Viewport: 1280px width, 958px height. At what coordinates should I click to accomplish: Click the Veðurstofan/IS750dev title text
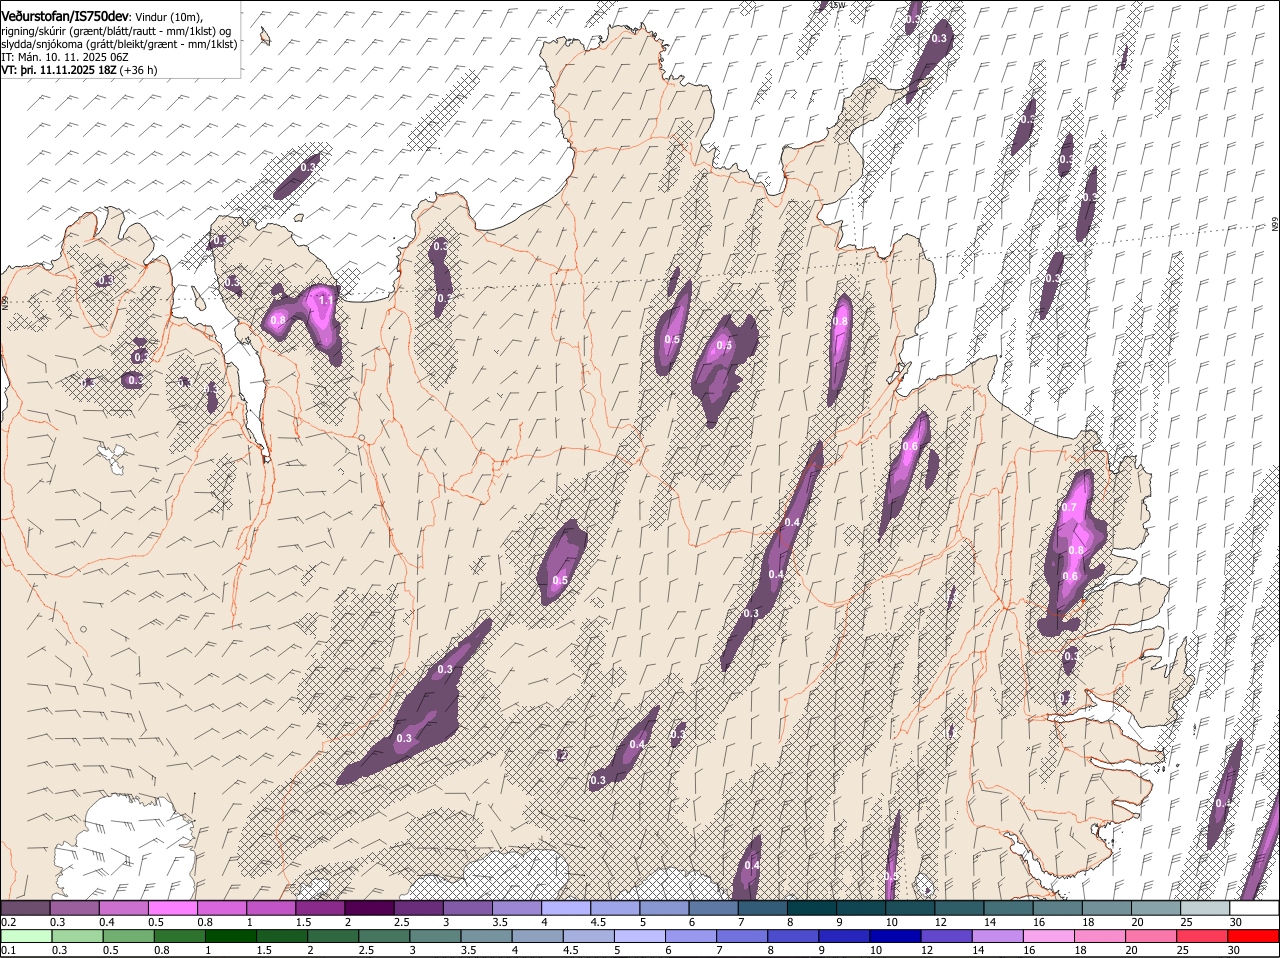[x=65, y=16]
